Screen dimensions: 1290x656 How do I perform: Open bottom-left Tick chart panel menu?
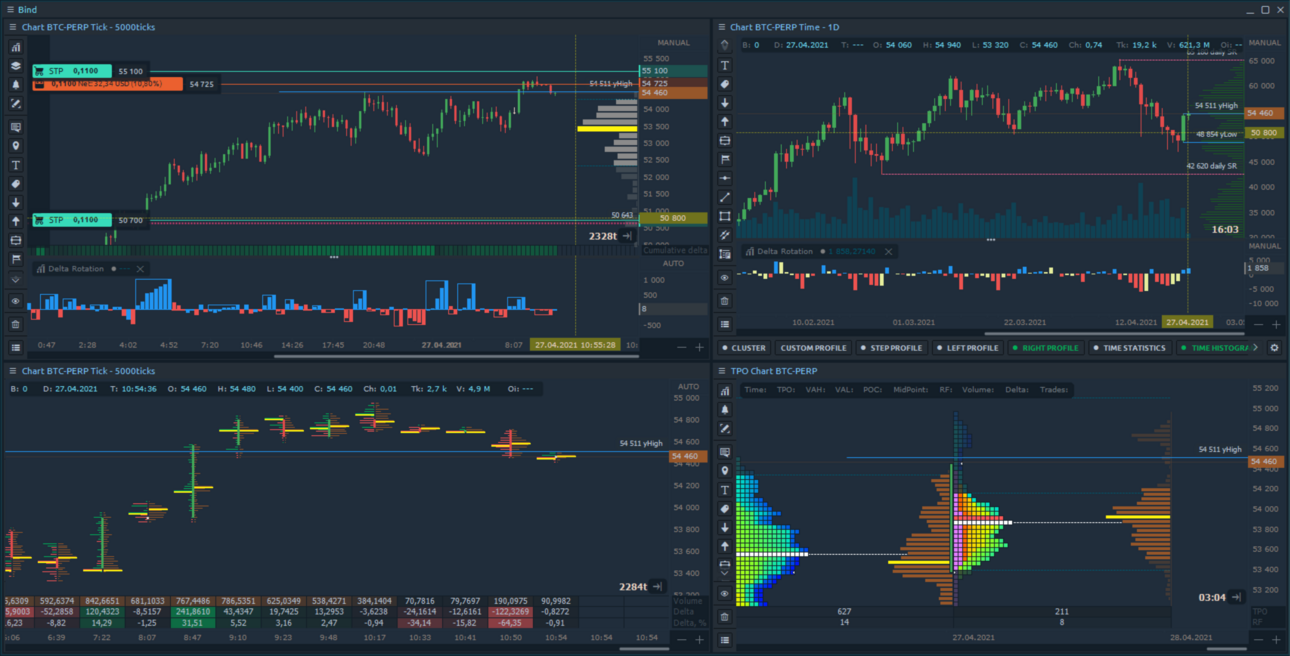point(11,371)
